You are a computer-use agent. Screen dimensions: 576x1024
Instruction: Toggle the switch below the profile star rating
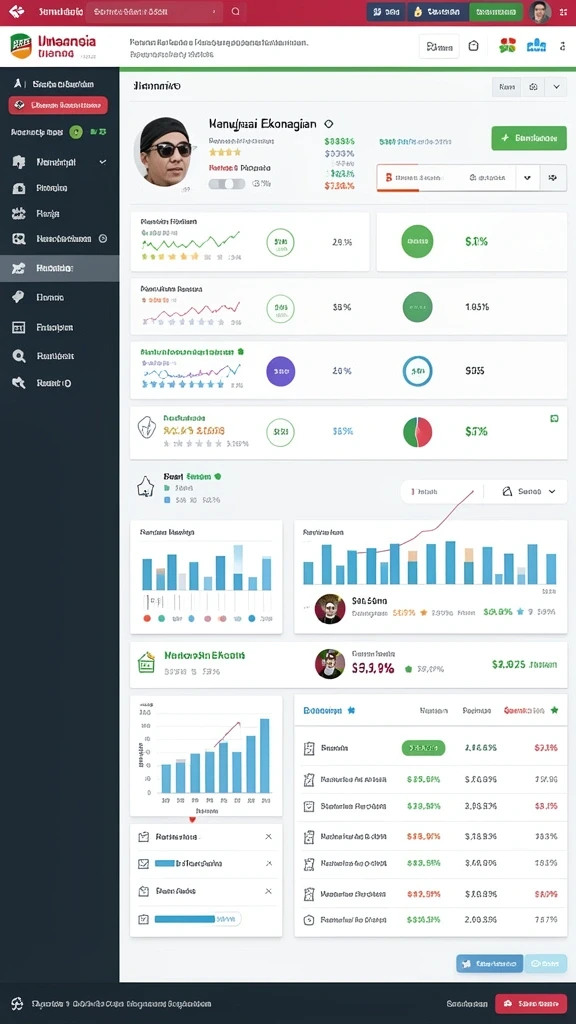(x=226, y=184)
